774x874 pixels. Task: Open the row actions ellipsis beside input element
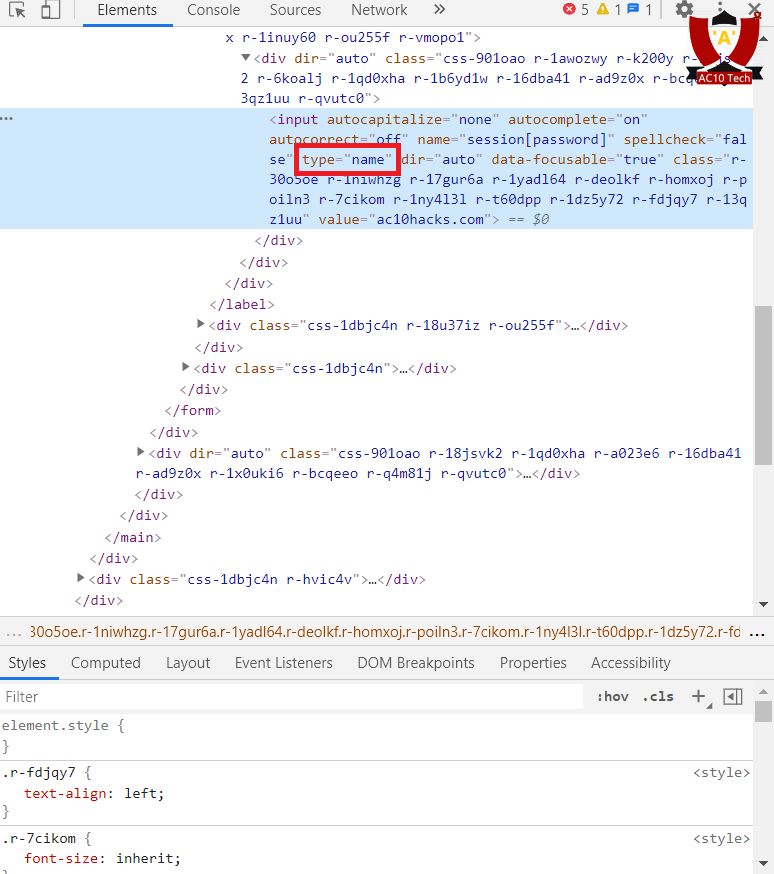tap(7, 119)
